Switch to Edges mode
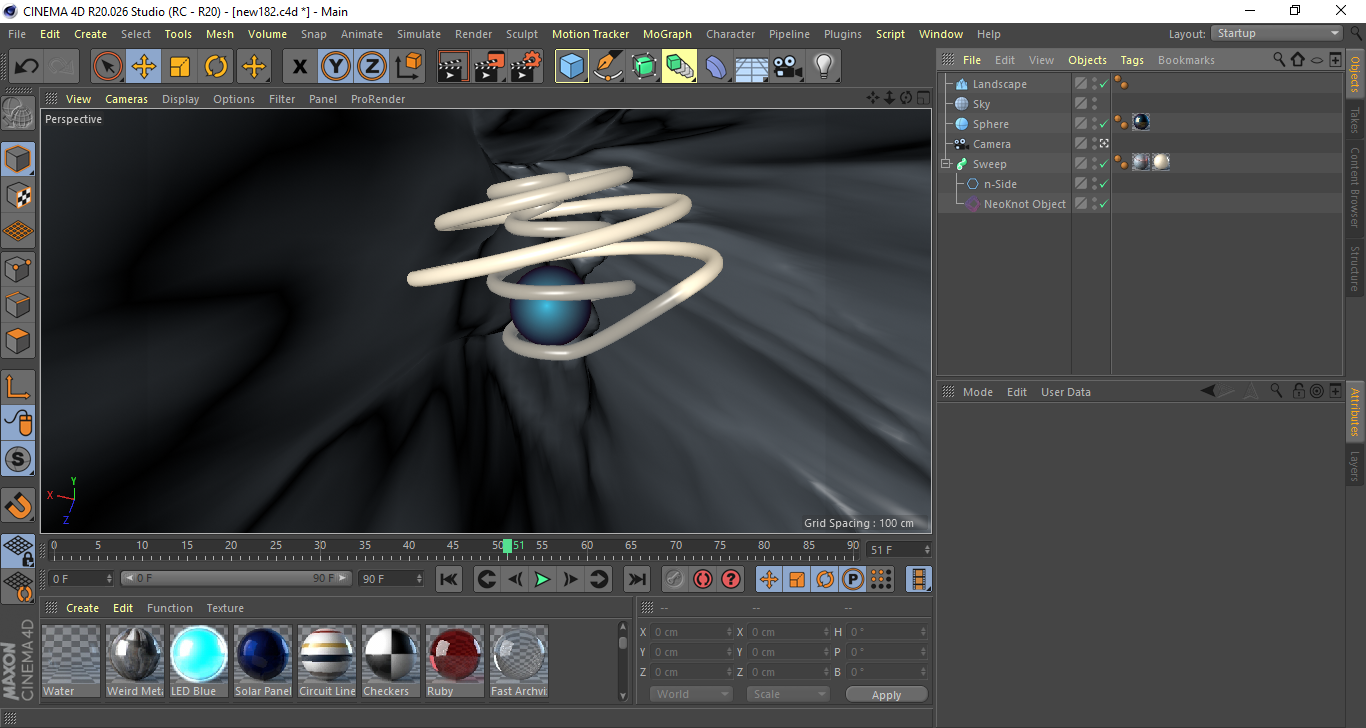The width and height of the screenshot is (1366, 728). click(18, 304)
